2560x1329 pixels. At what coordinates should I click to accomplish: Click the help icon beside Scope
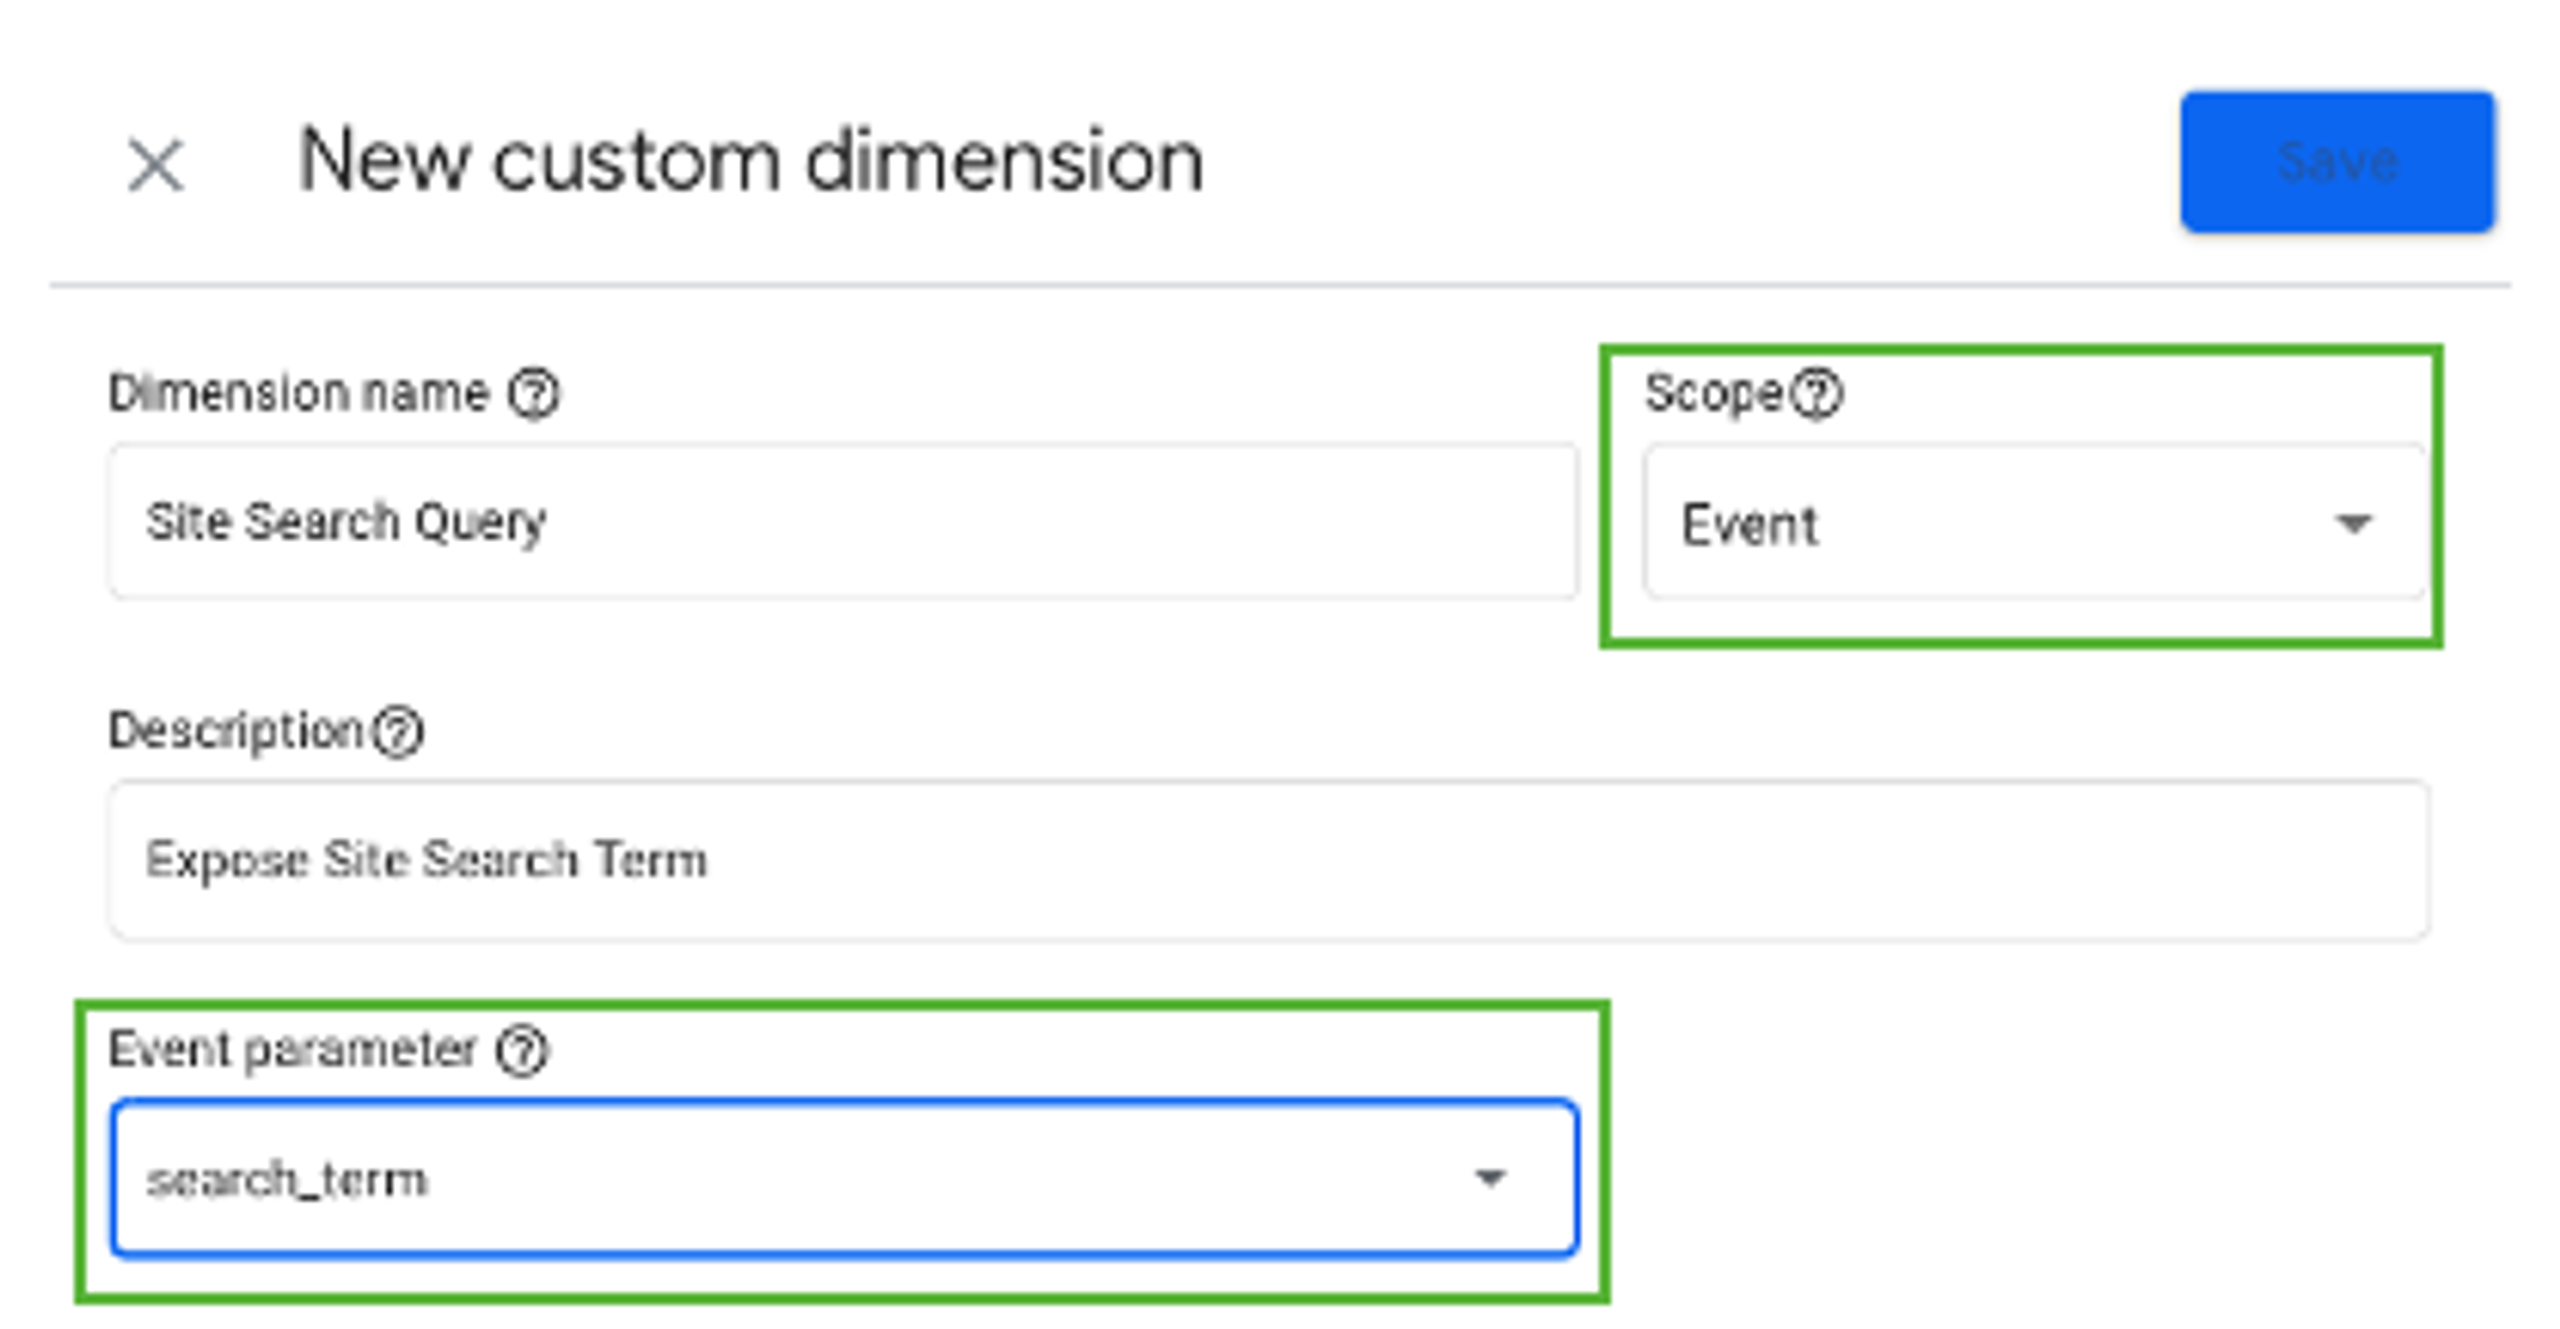click(x=1816, y=394)
